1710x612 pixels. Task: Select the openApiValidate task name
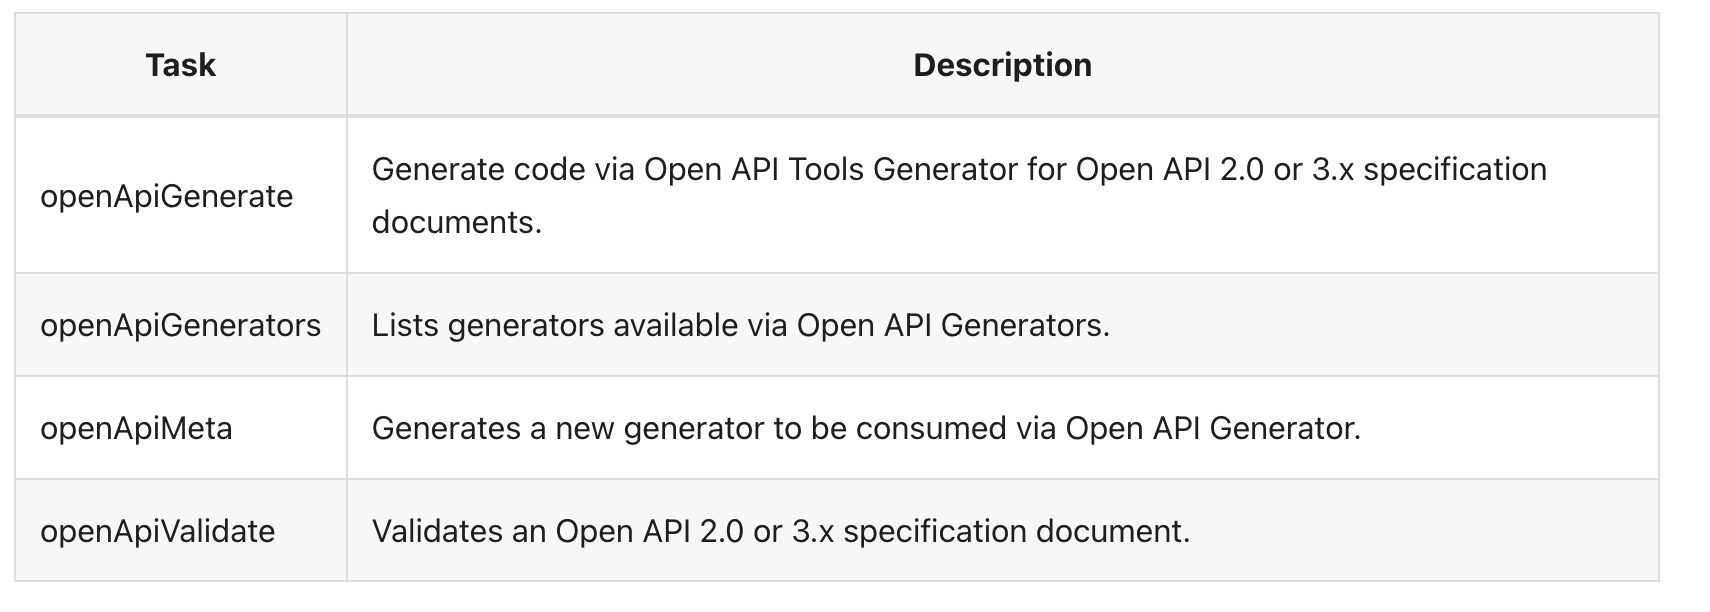[157, 531]
